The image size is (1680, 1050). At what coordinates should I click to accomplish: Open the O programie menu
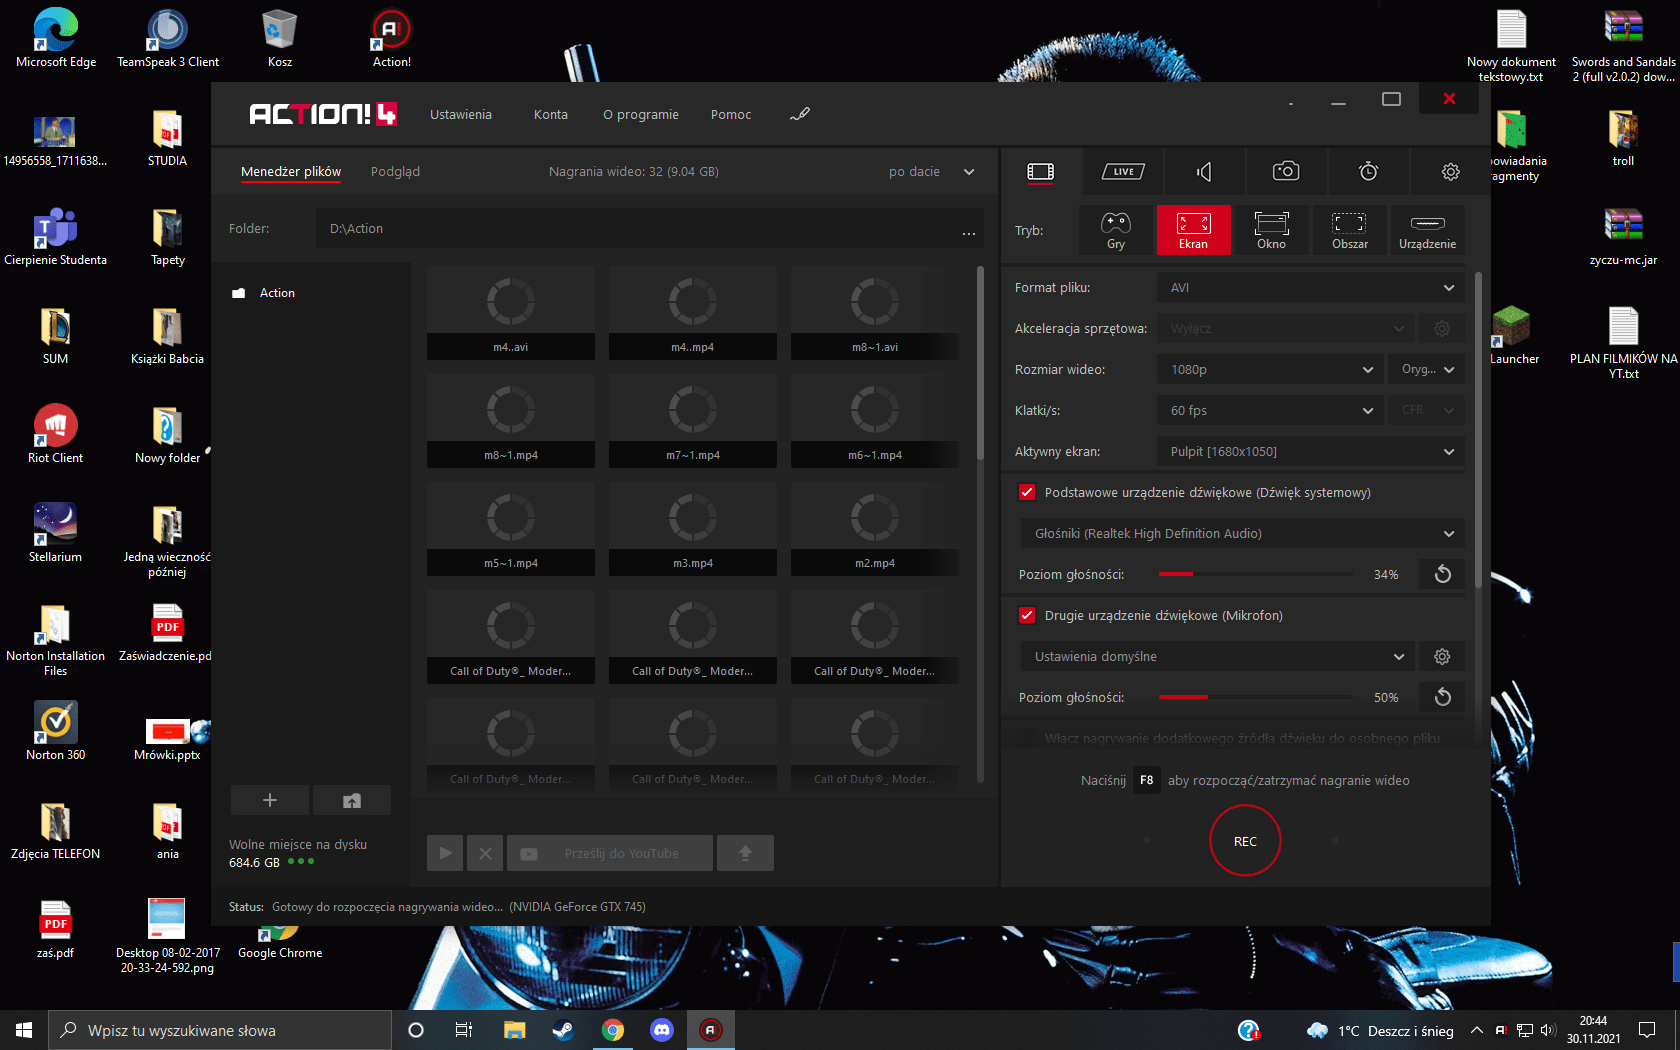coord(641,115)
